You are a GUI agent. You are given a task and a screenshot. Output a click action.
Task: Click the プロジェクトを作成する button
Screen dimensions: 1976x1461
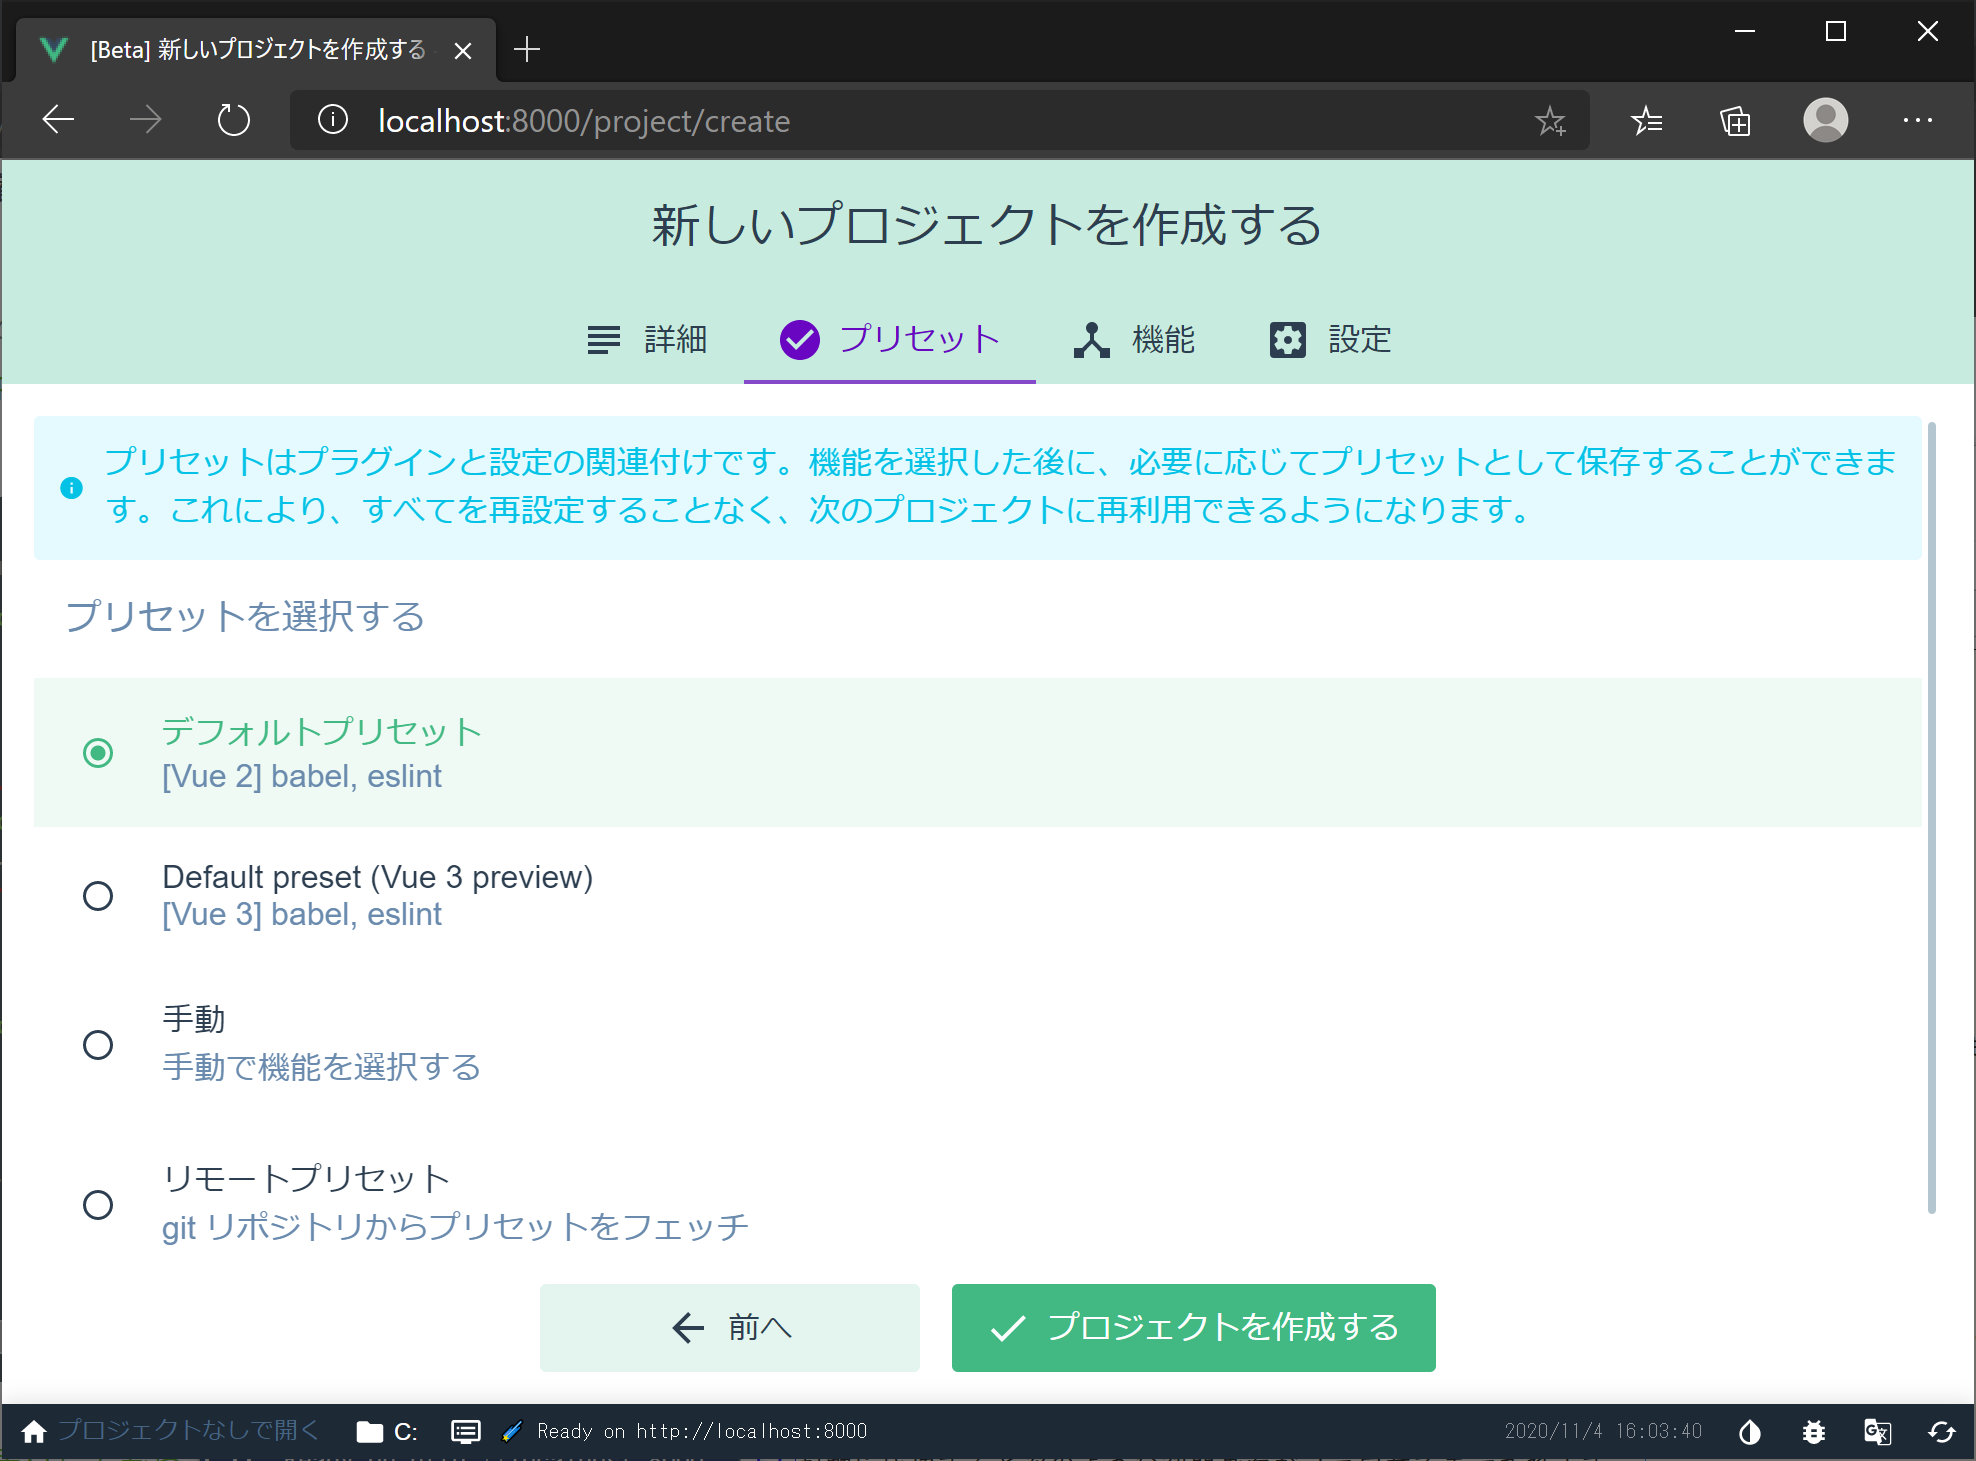[1193, 1328]
